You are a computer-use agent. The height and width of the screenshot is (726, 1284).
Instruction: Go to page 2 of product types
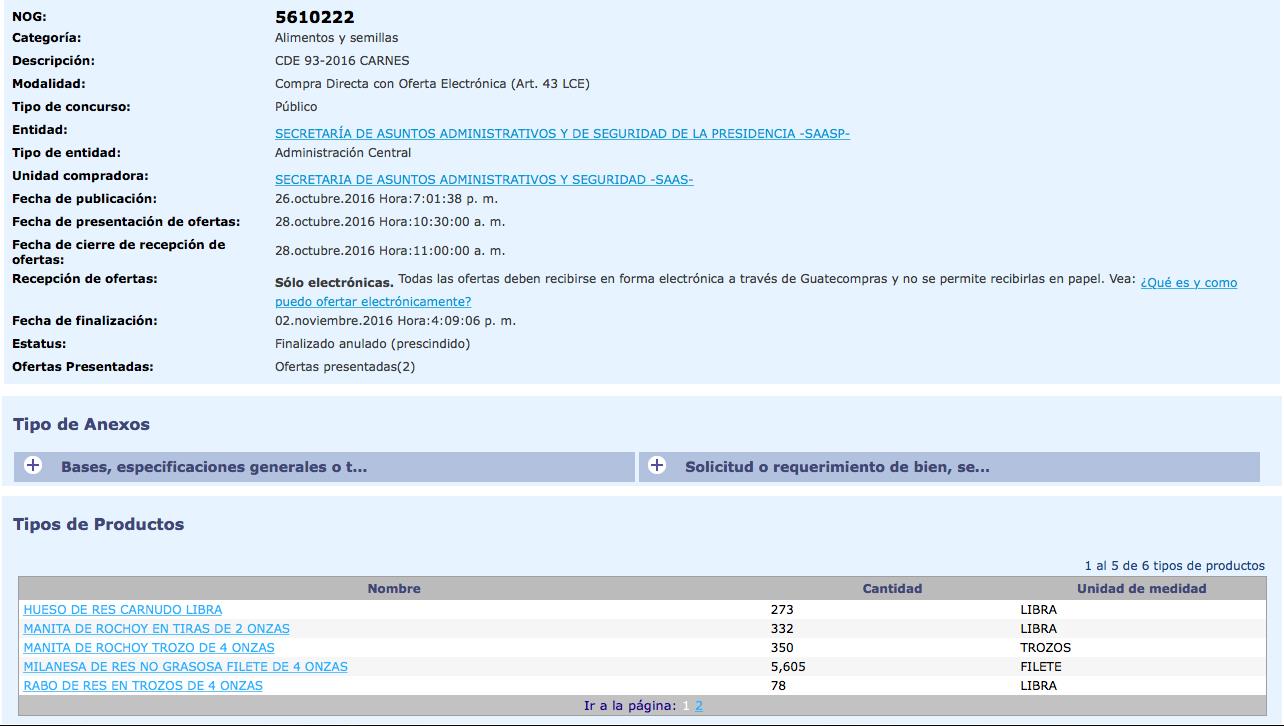[x=699, y=706]
